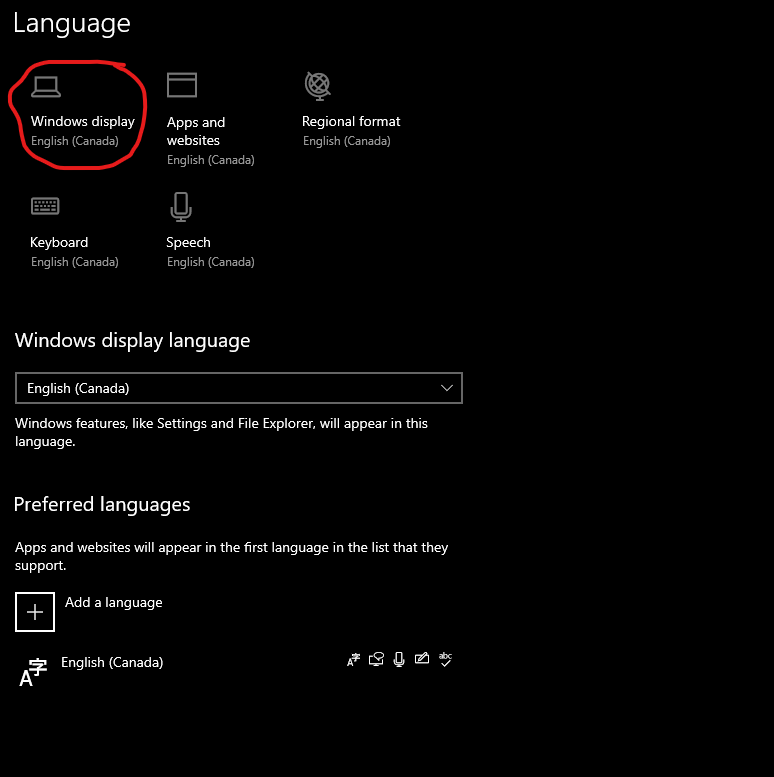The image size is (774, 777).
Task: Click the text-to-speech feature icon in language row
Action: (376, 660)
